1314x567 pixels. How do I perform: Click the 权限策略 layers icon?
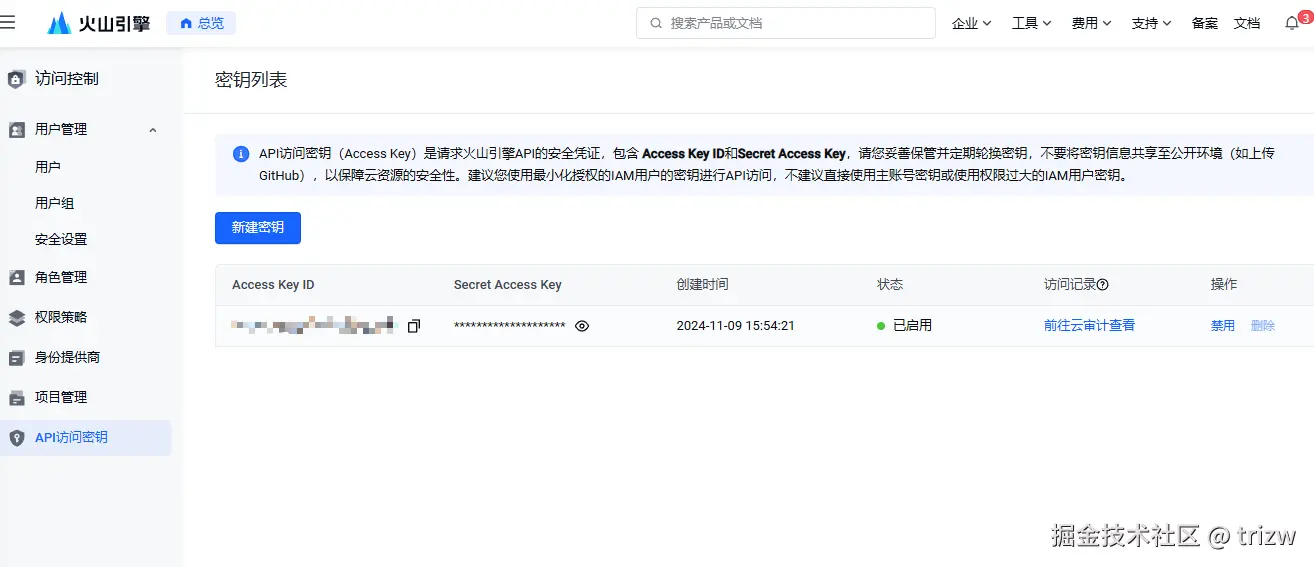click(16, 318)
